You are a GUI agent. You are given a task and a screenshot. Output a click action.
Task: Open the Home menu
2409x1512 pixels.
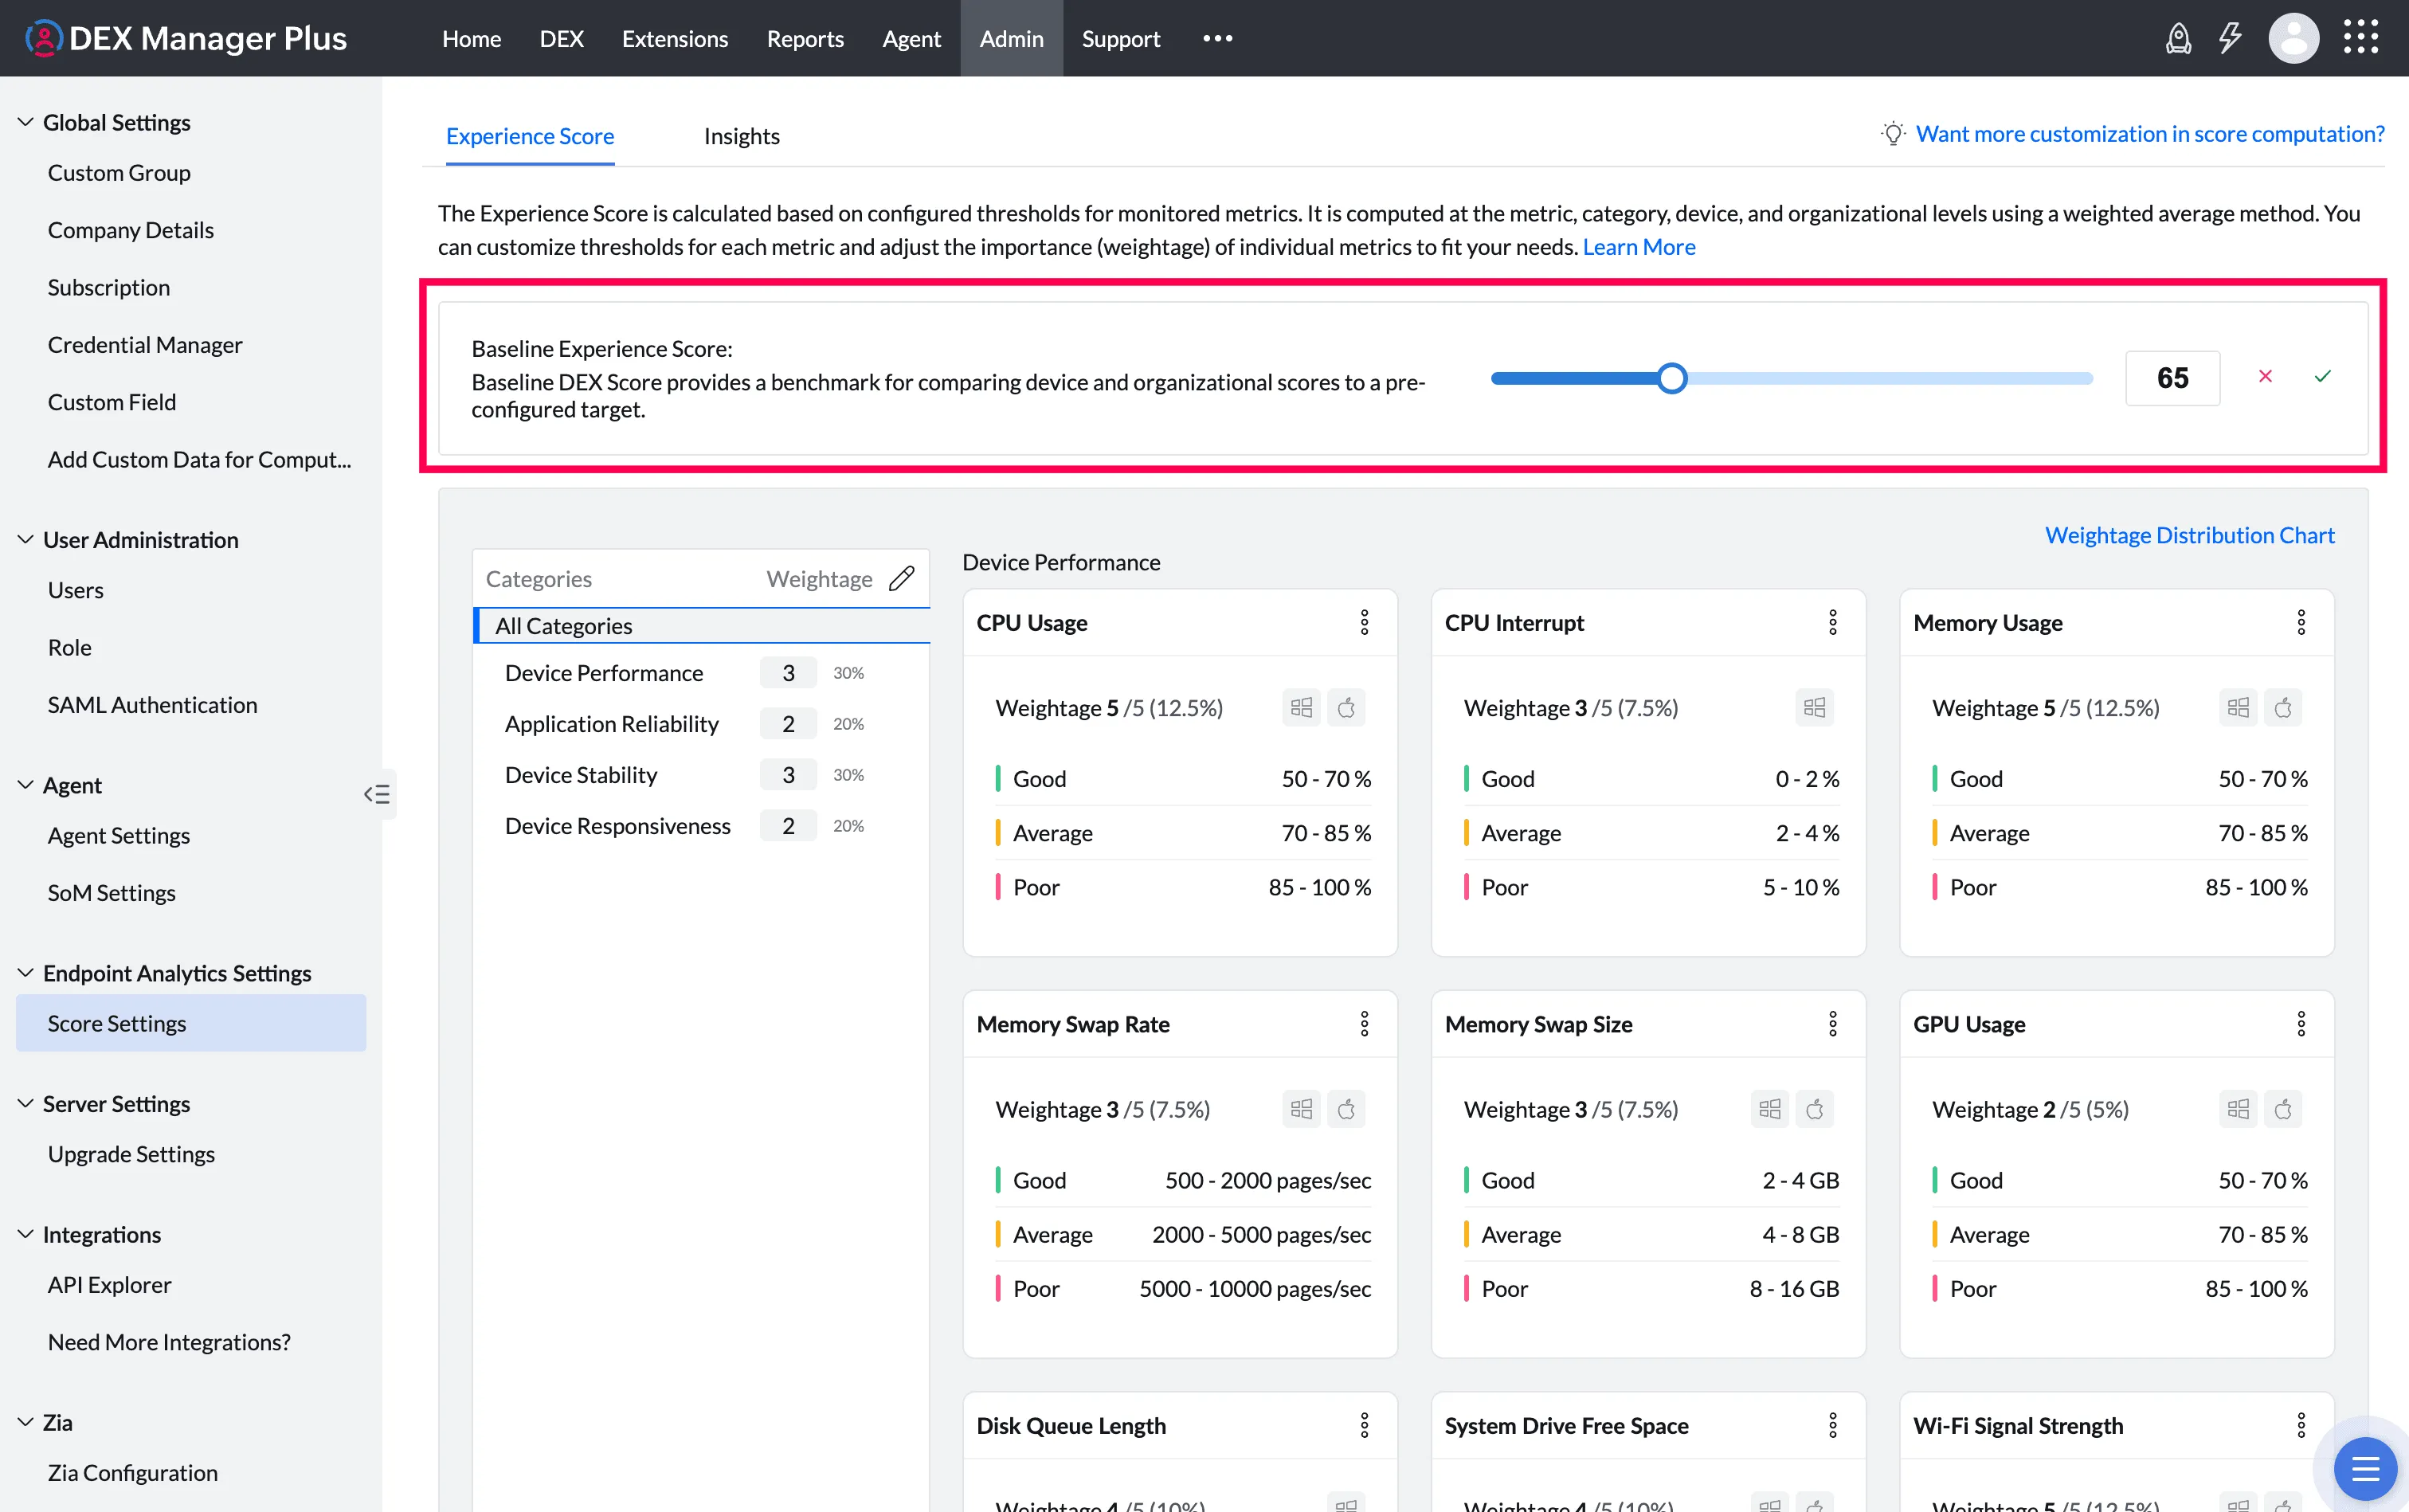[x=471, y=39]
